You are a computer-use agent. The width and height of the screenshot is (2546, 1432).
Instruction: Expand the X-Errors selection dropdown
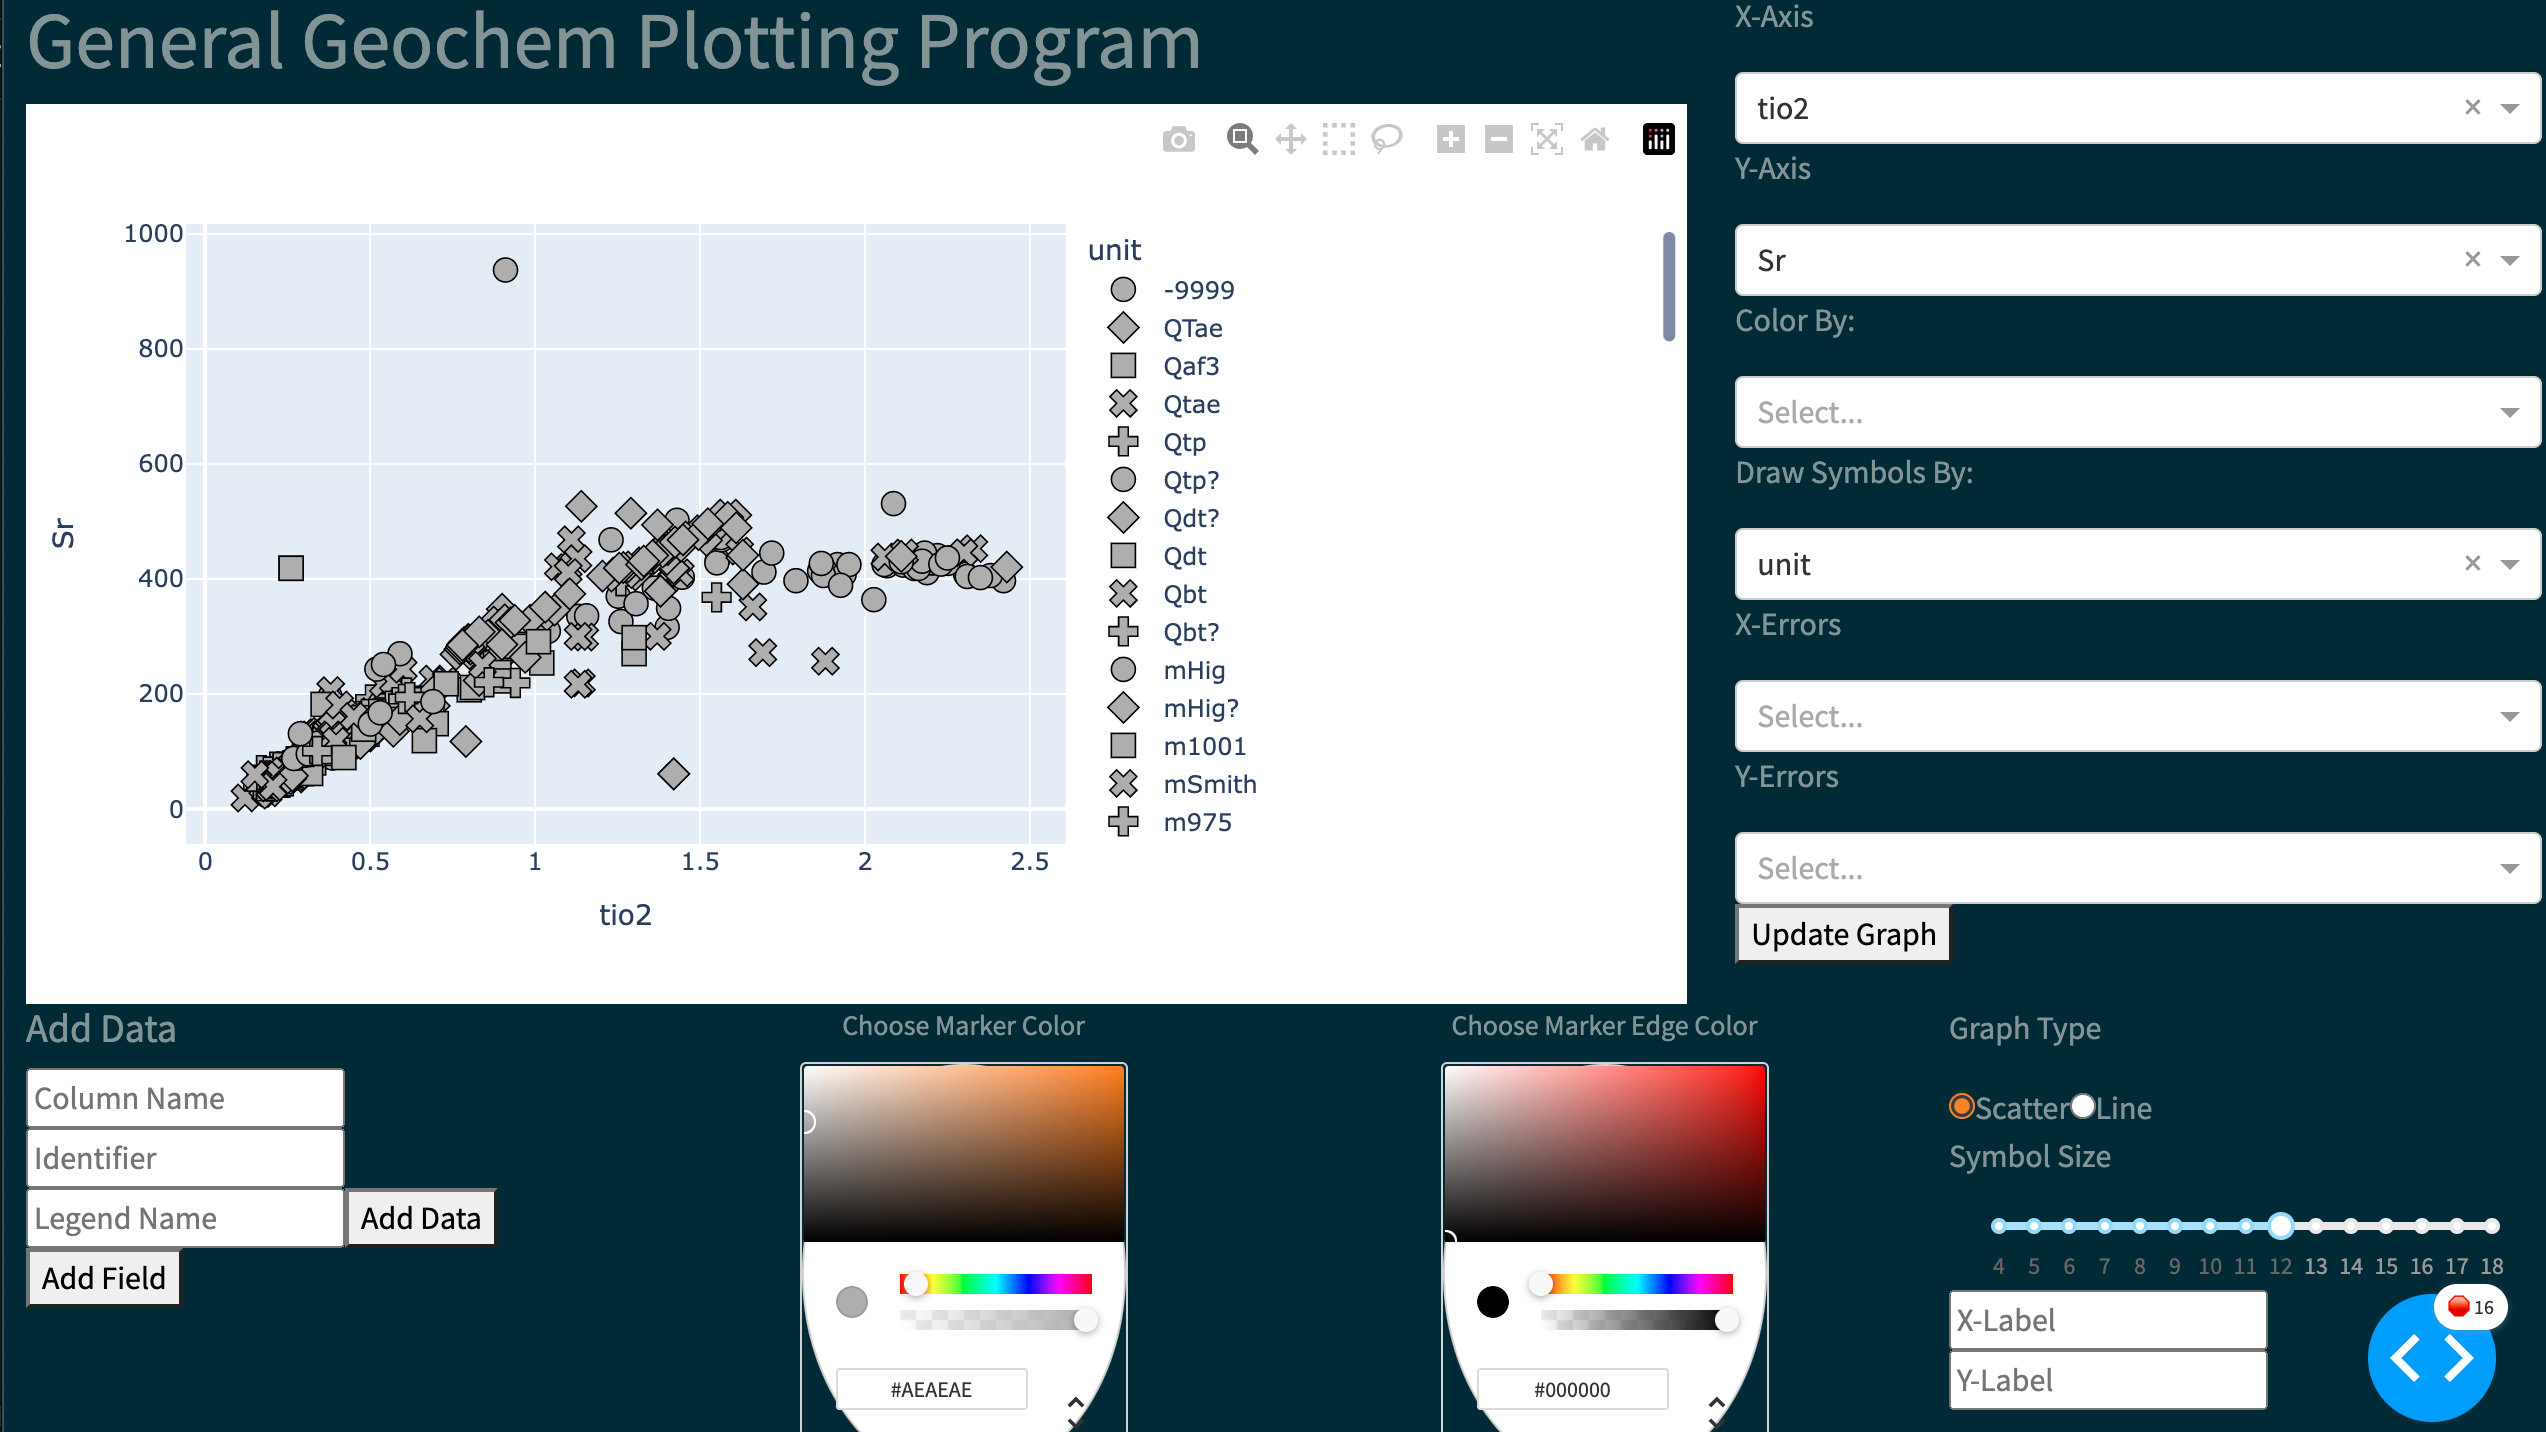pos(2137,716)
